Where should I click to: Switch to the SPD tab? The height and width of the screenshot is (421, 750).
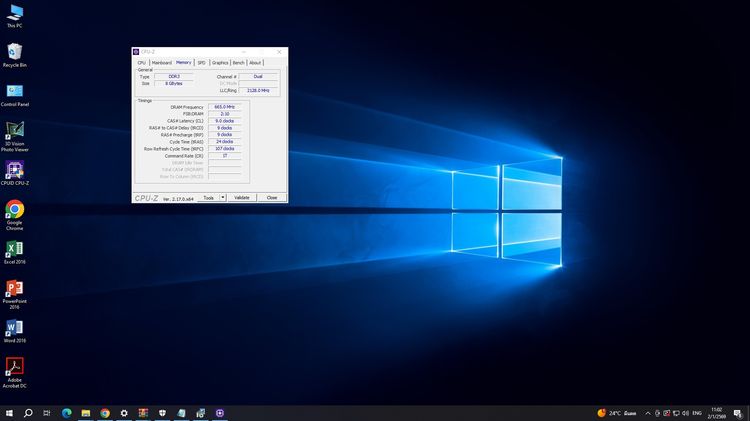click(201, 62)
